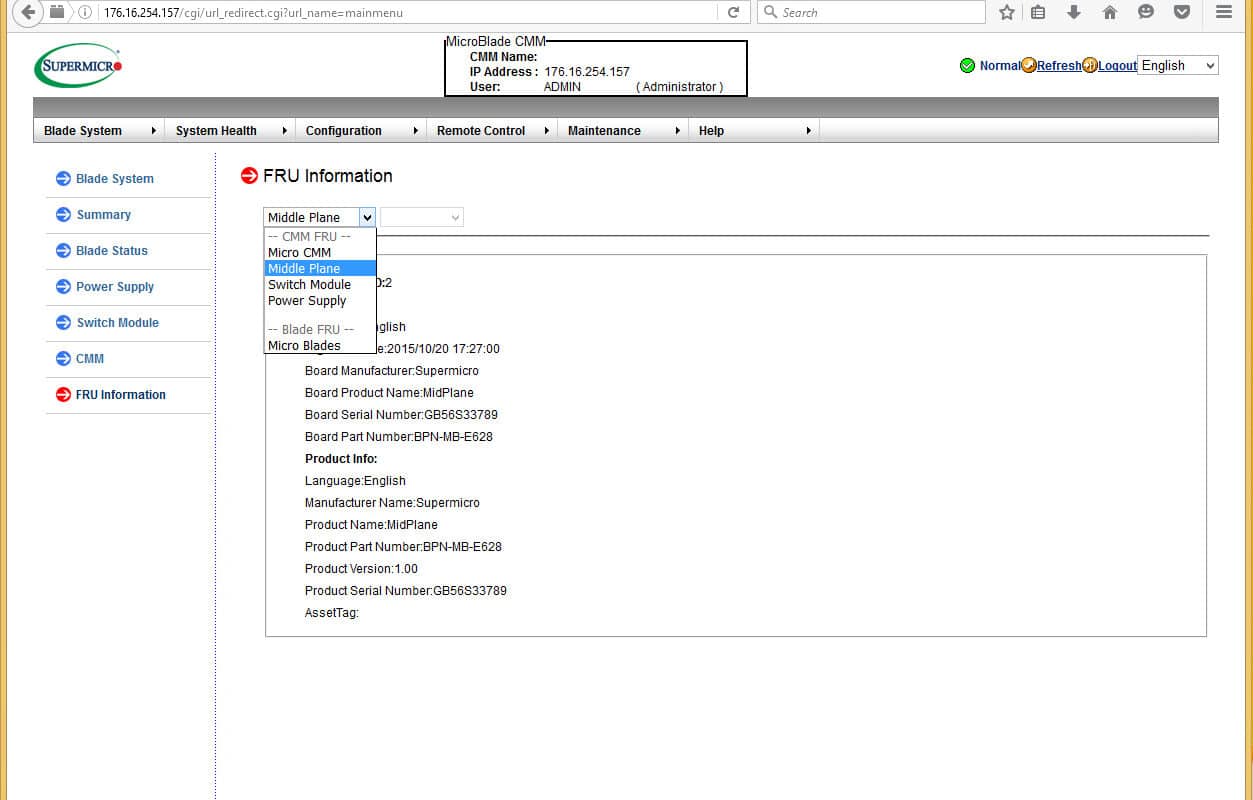Screen dimensions: 1253x800
Task: Click the Board Product Name MidPlane text
Action: [x=389, y=393]
